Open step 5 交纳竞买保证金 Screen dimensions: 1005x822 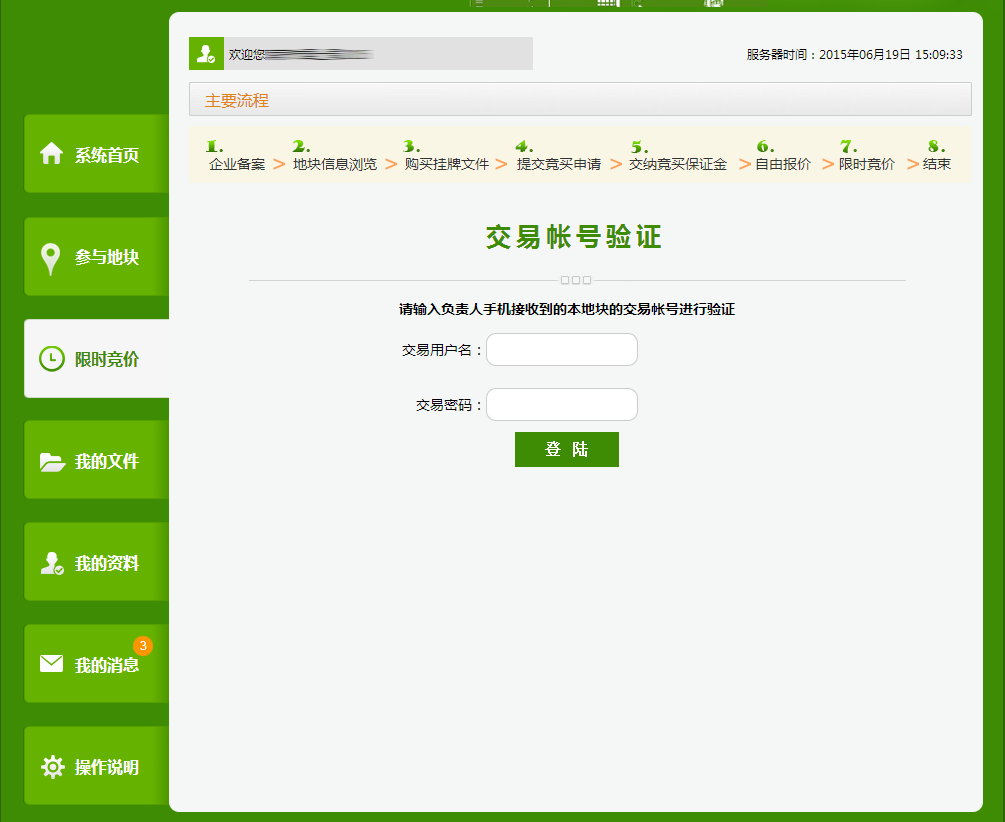[x=677, y=164]
